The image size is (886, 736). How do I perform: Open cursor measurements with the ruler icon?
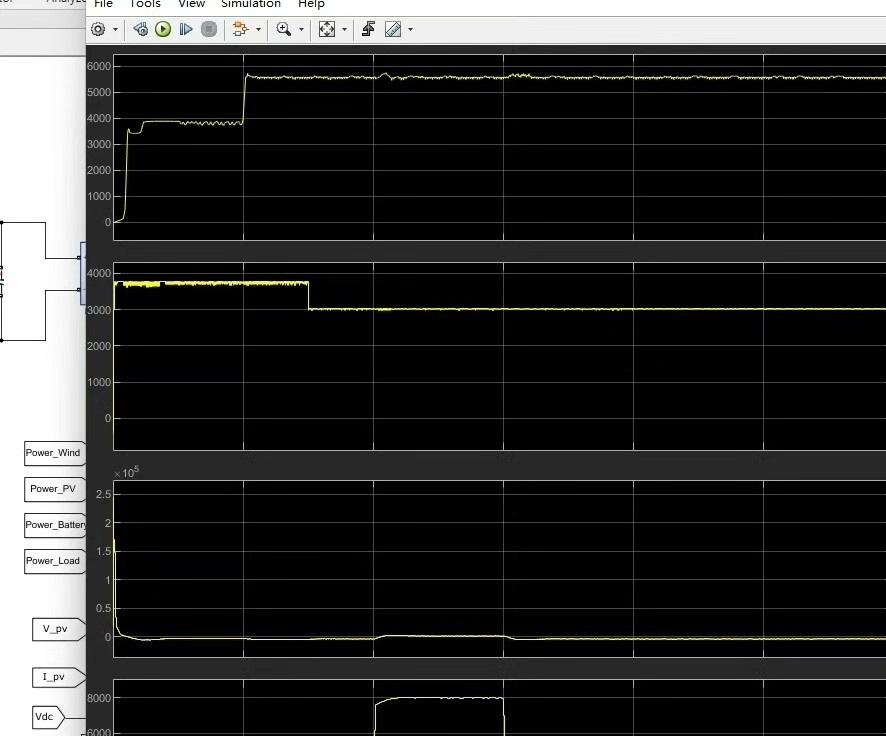[392, 29]
